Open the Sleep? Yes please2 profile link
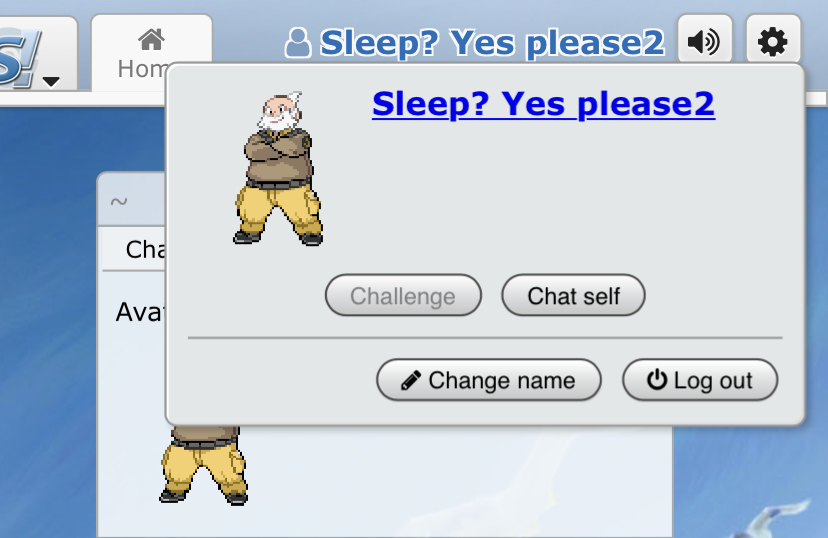828x538 pixels. tap(543, 103)
